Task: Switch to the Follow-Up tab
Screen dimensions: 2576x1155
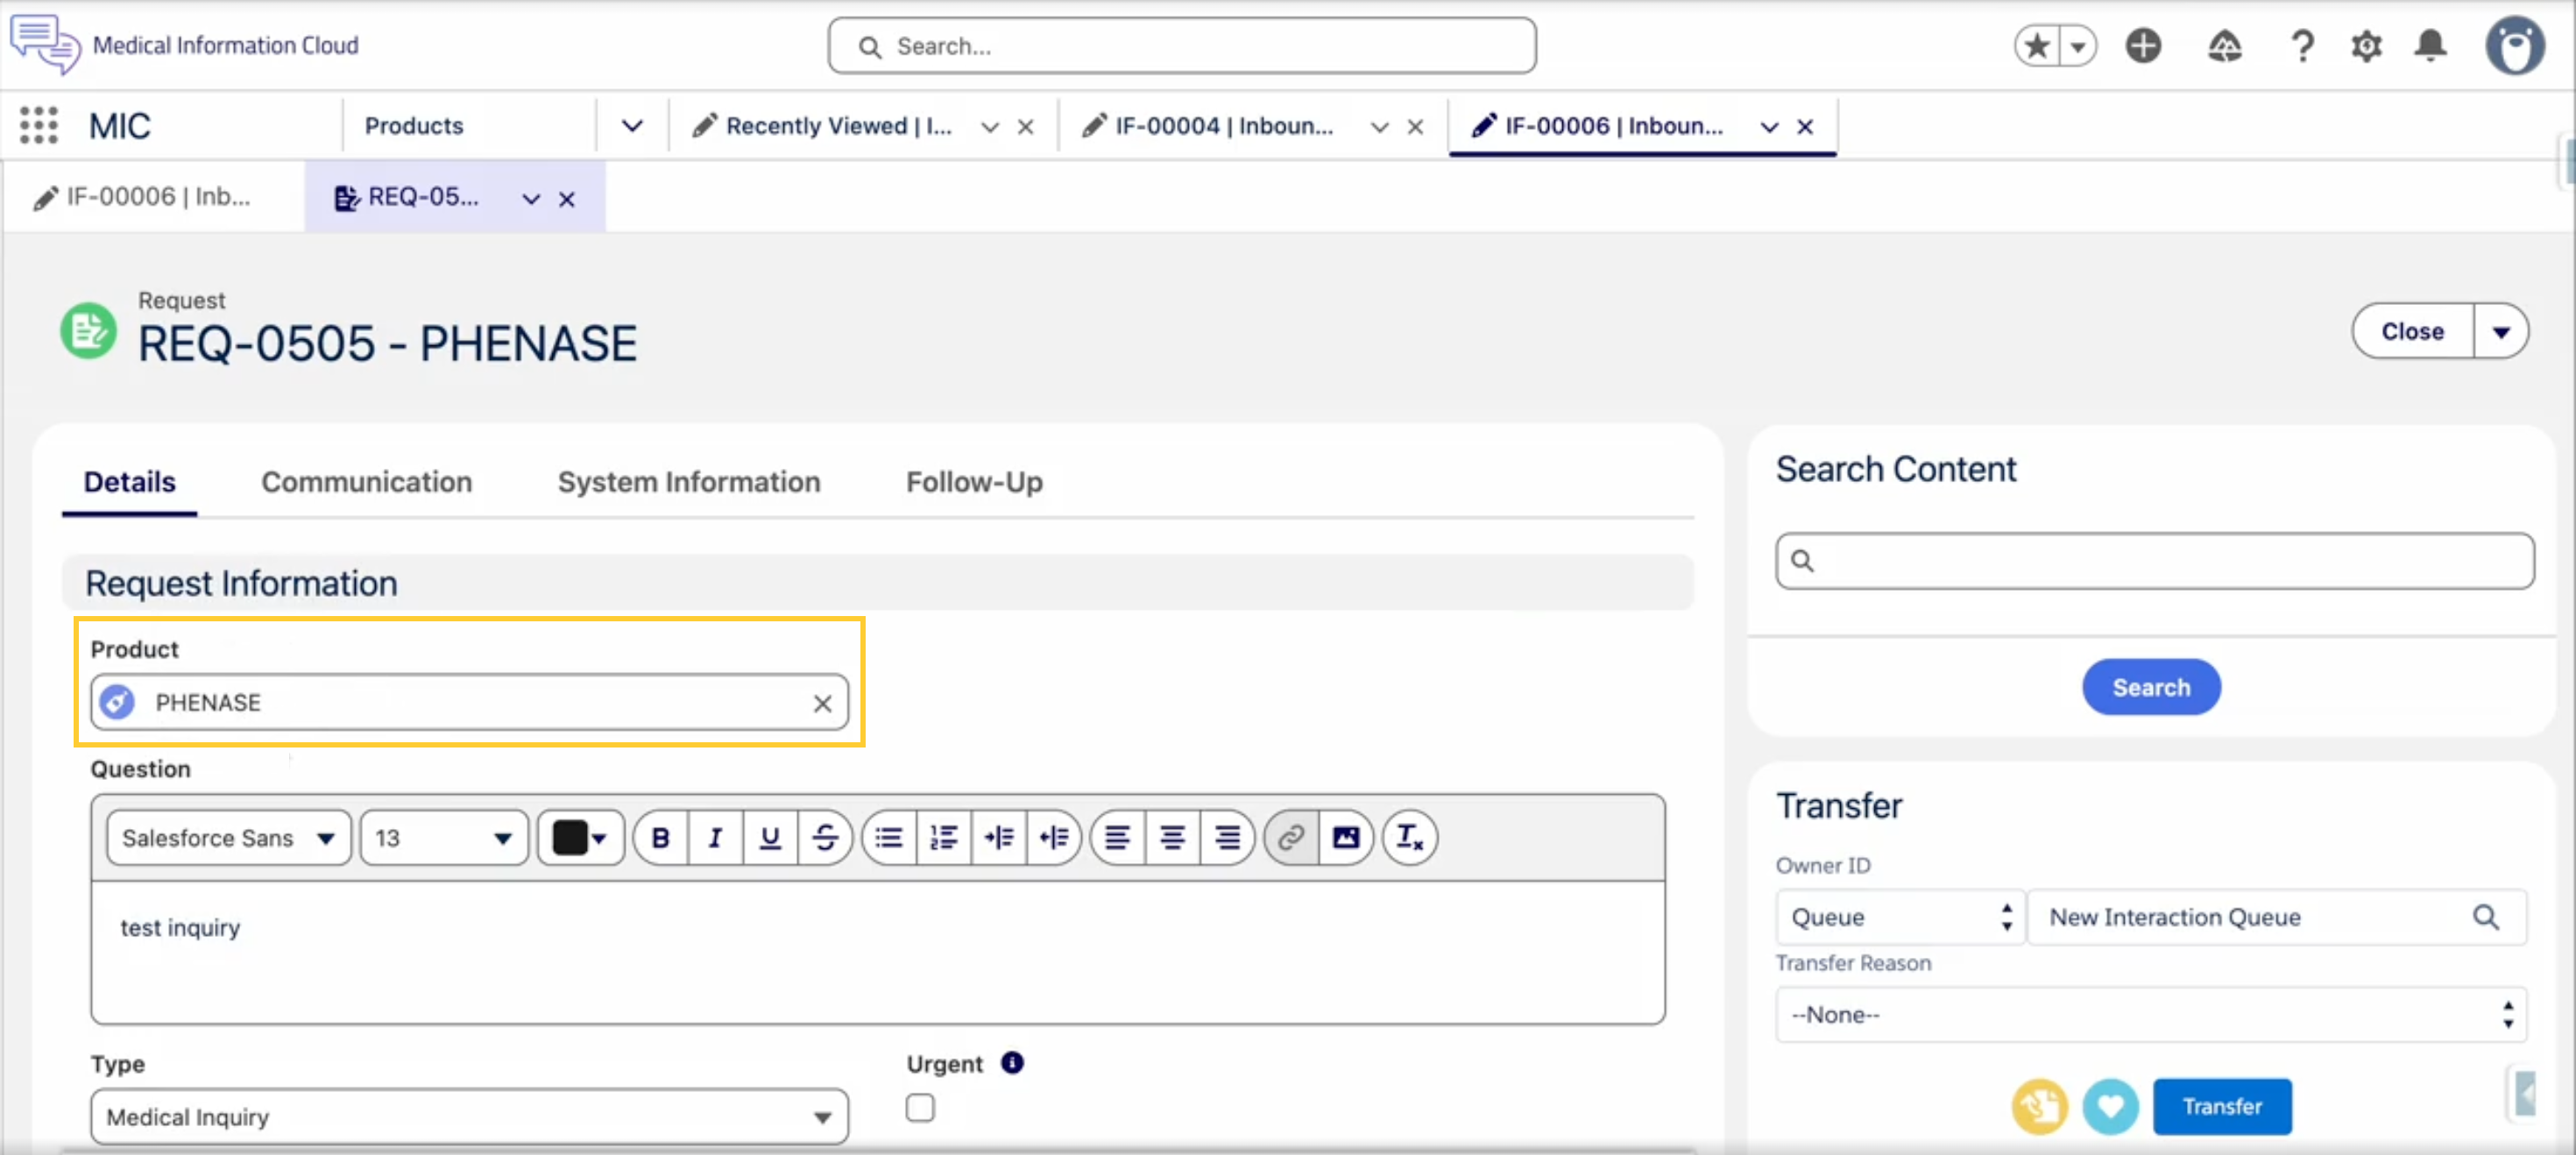Action: point(975,482)
